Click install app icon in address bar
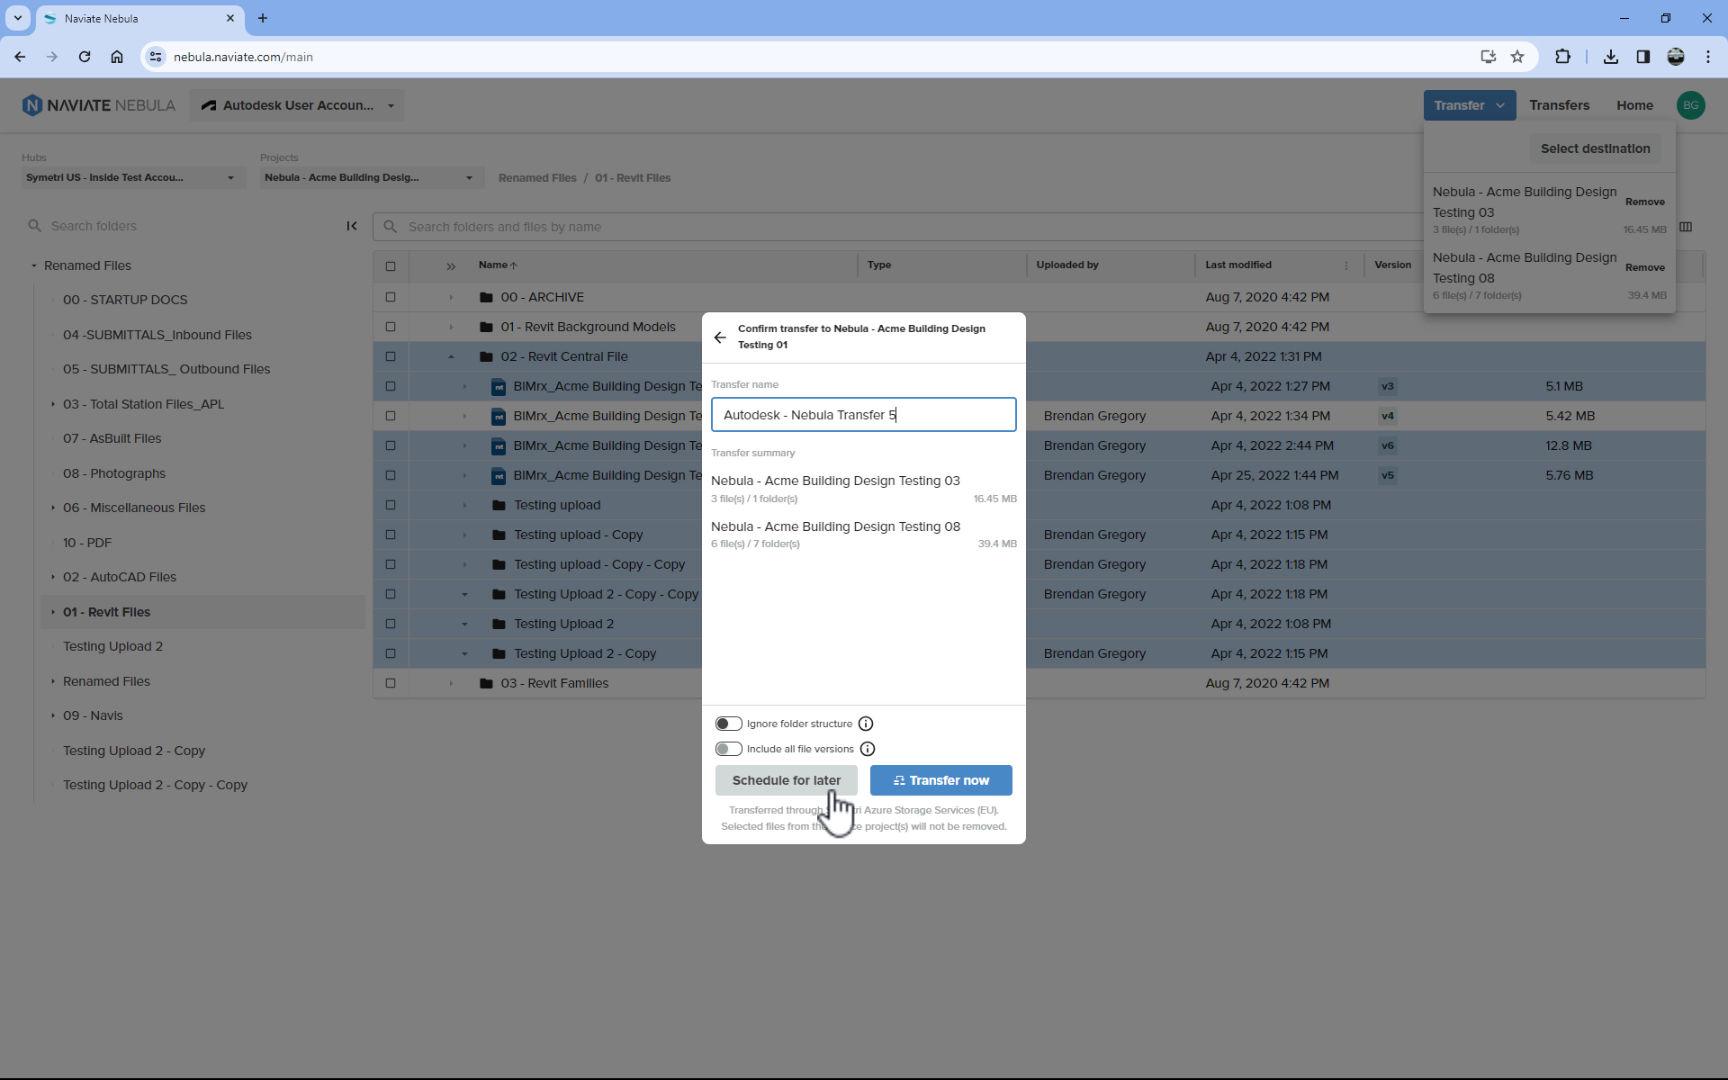The image size is (1728, 1080). 1487,57
